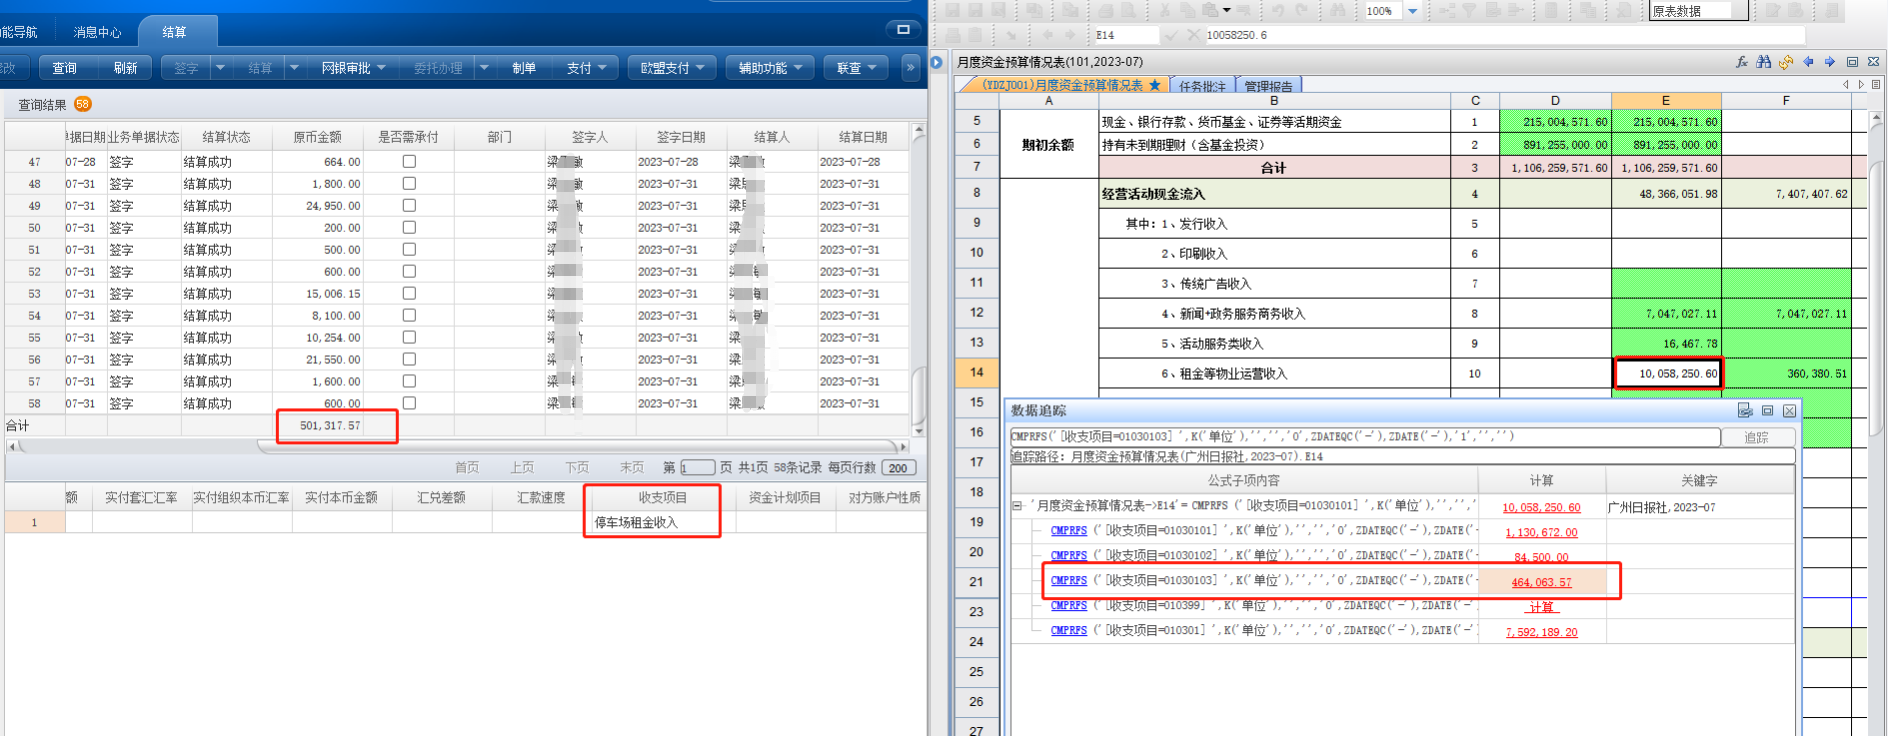The height and width of the screenshot is (736, 1888).
Task: Click the 每页行数 200 input field
Action: [899, 468]
